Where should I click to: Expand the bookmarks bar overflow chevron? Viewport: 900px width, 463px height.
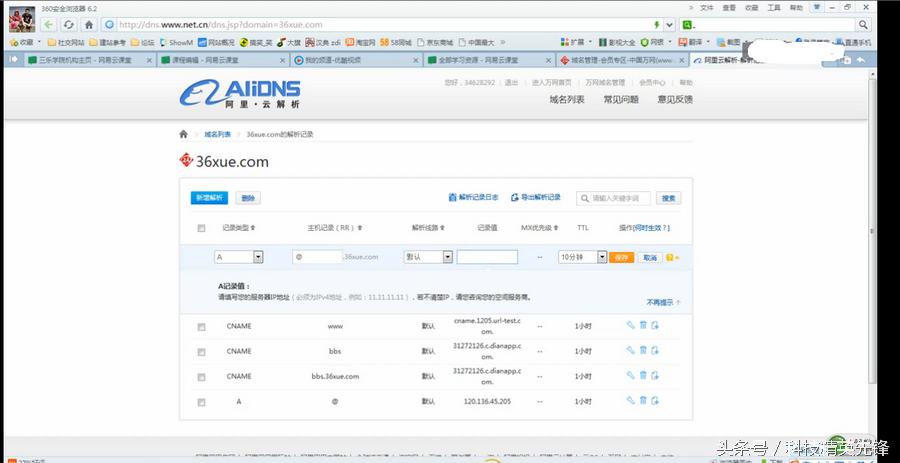[503, 42]
